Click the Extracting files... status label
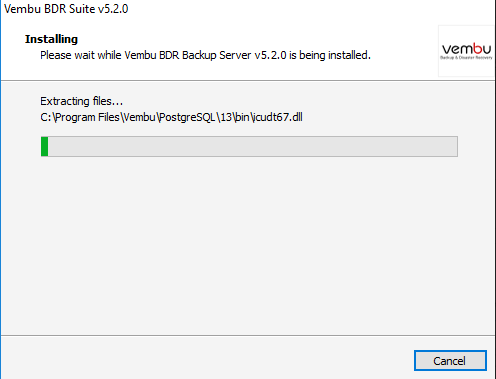Viewport: 496px width, 379px height. pos(82,101)
